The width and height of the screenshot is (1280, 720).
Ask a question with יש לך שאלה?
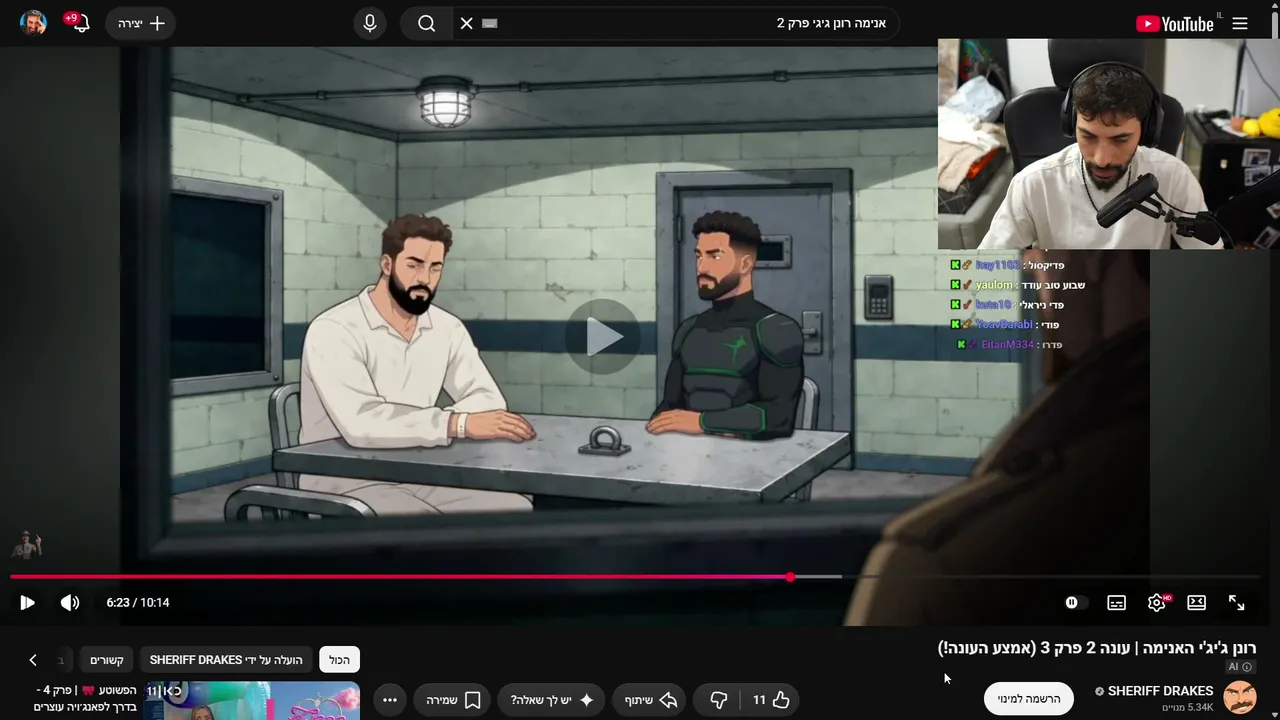(x=553, y=700)
